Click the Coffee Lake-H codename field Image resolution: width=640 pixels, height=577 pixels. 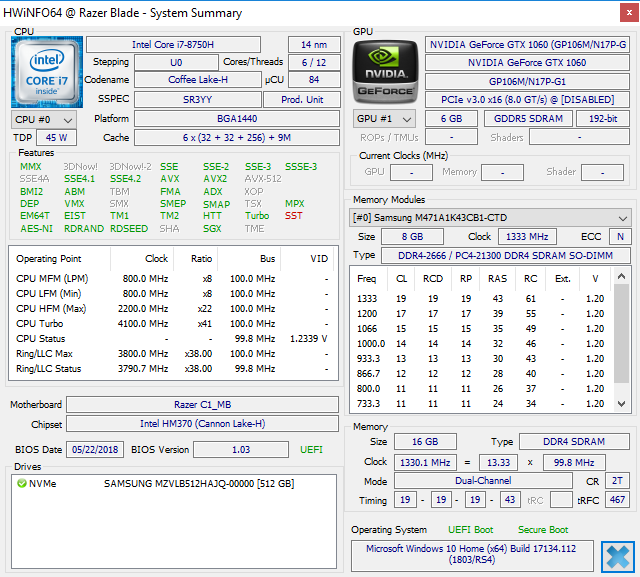pos(198,80)
